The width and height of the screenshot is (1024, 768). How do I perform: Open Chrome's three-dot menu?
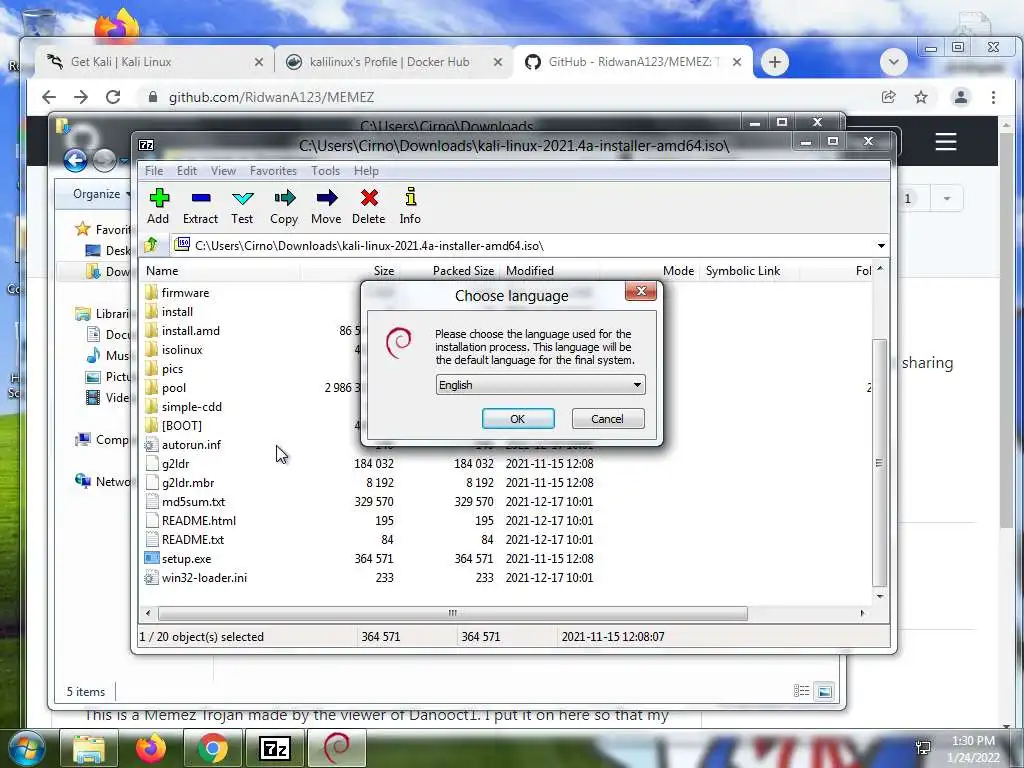point(993,97)
